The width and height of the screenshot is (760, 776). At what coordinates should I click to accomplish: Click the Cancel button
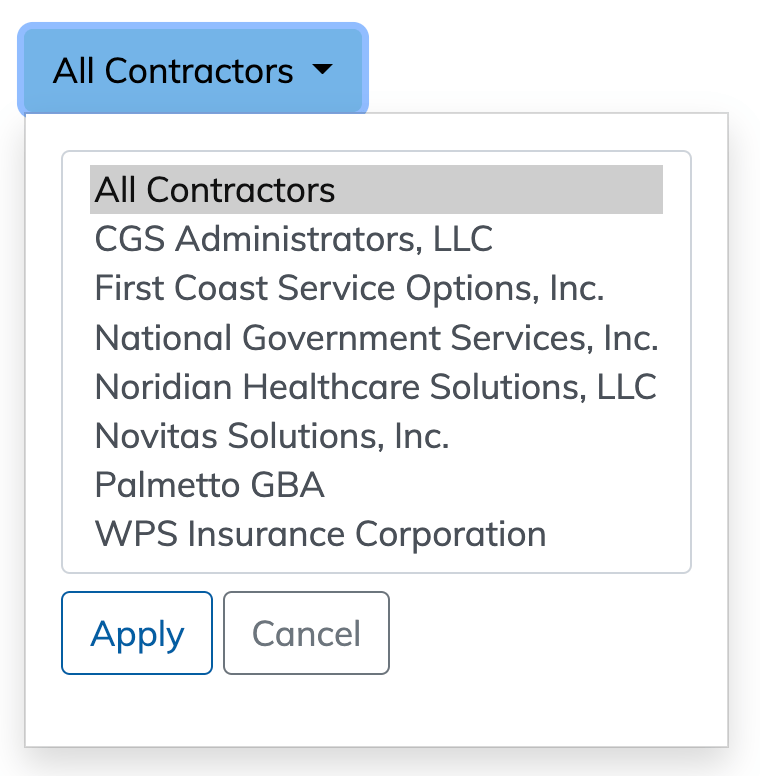click(306, 633)
